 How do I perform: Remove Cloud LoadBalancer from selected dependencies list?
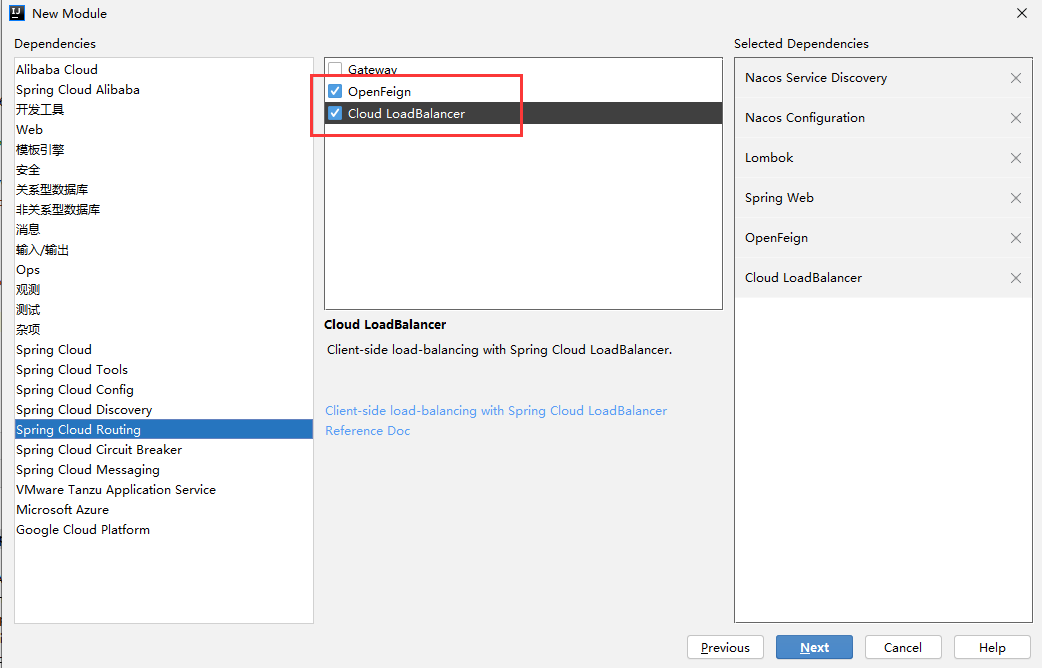click(x=1015, y=278)
